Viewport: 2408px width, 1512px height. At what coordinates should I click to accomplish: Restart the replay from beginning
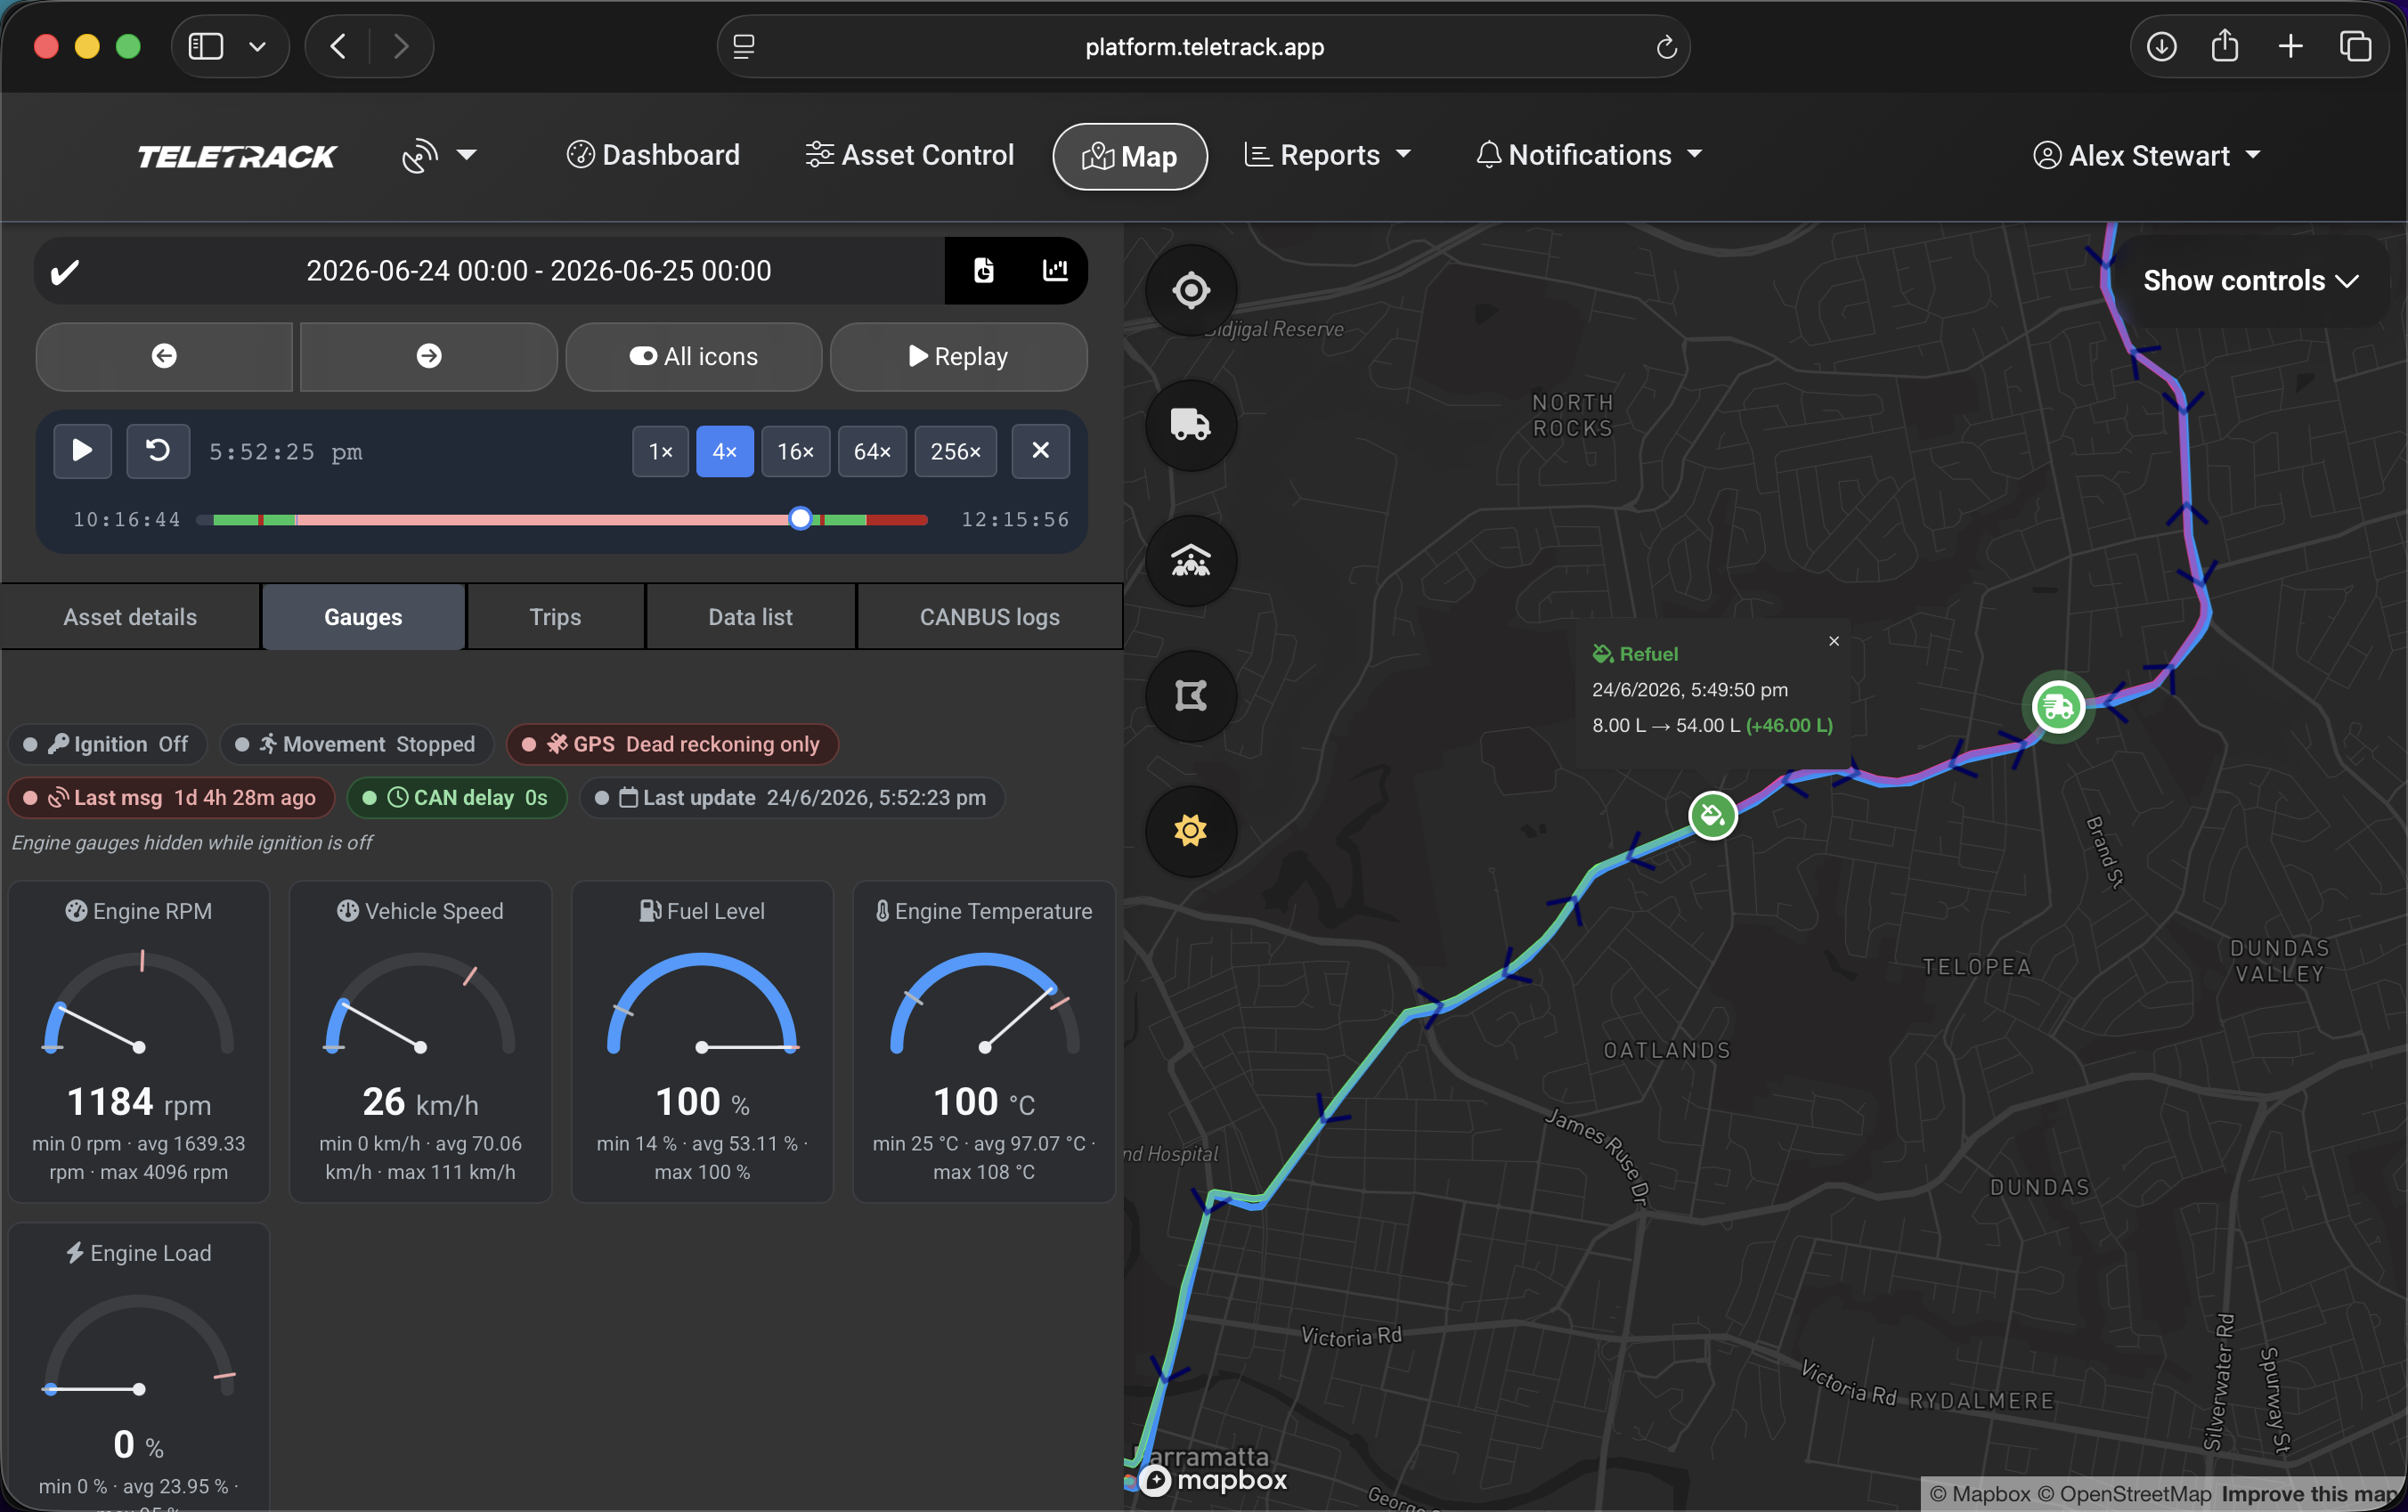(x=158, y=451)
